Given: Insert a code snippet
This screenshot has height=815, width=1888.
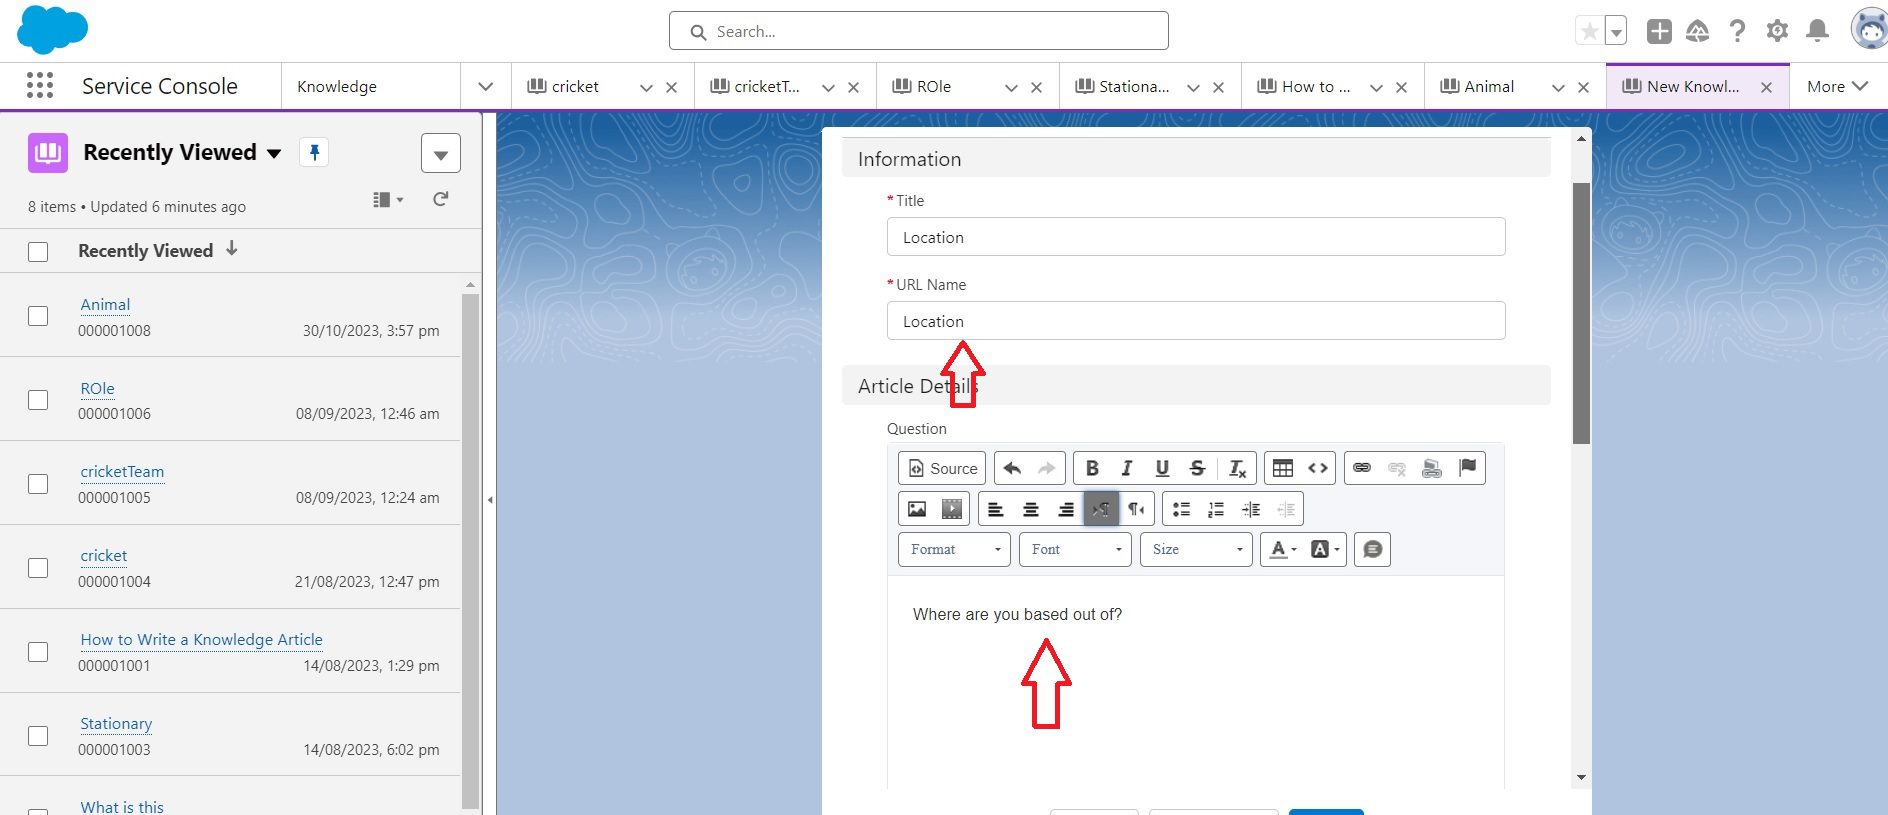Looking at the screenshot, I should pos(1318,468).
